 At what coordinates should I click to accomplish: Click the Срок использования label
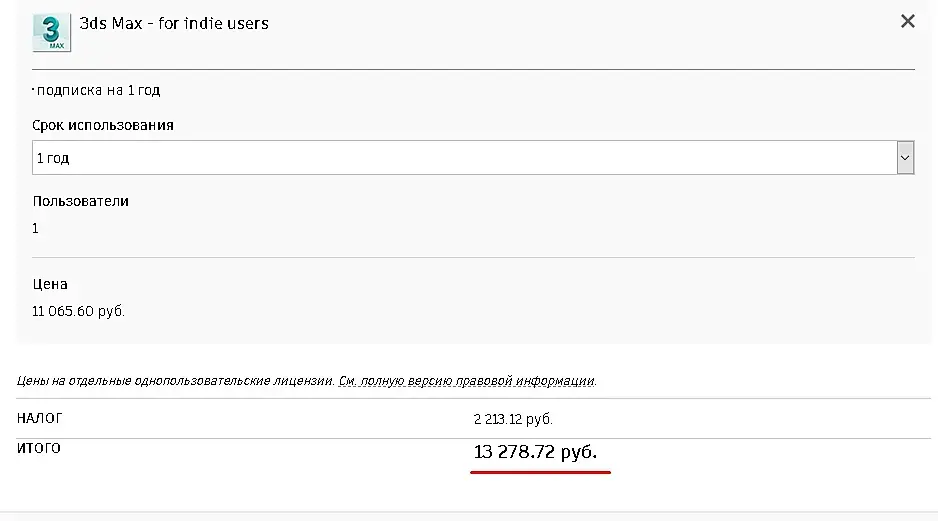coord(103,125)
